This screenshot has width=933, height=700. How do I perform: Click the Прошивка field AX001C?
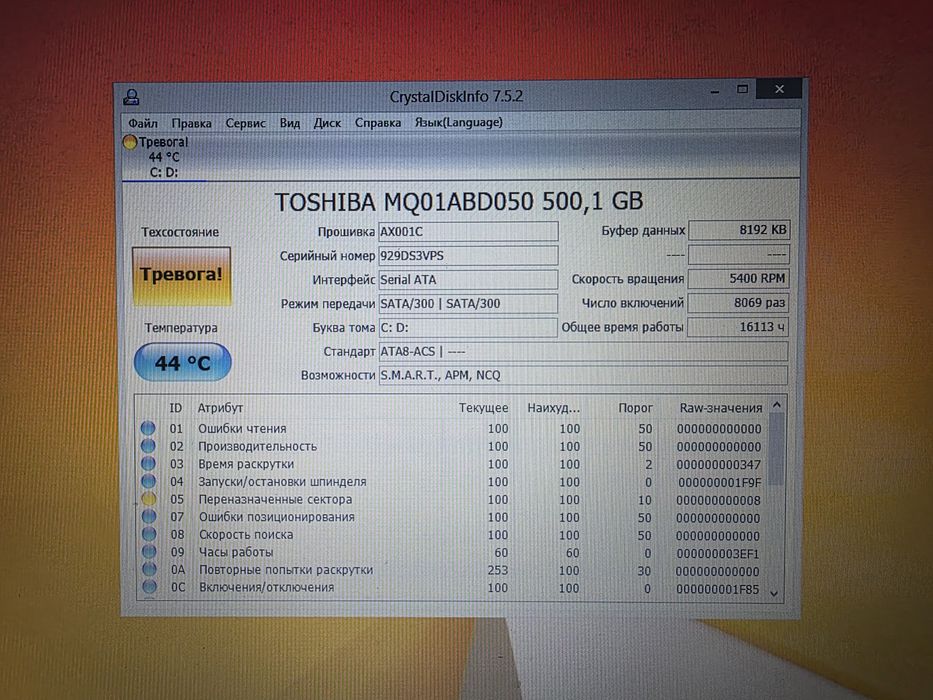(x=468, y=232)
